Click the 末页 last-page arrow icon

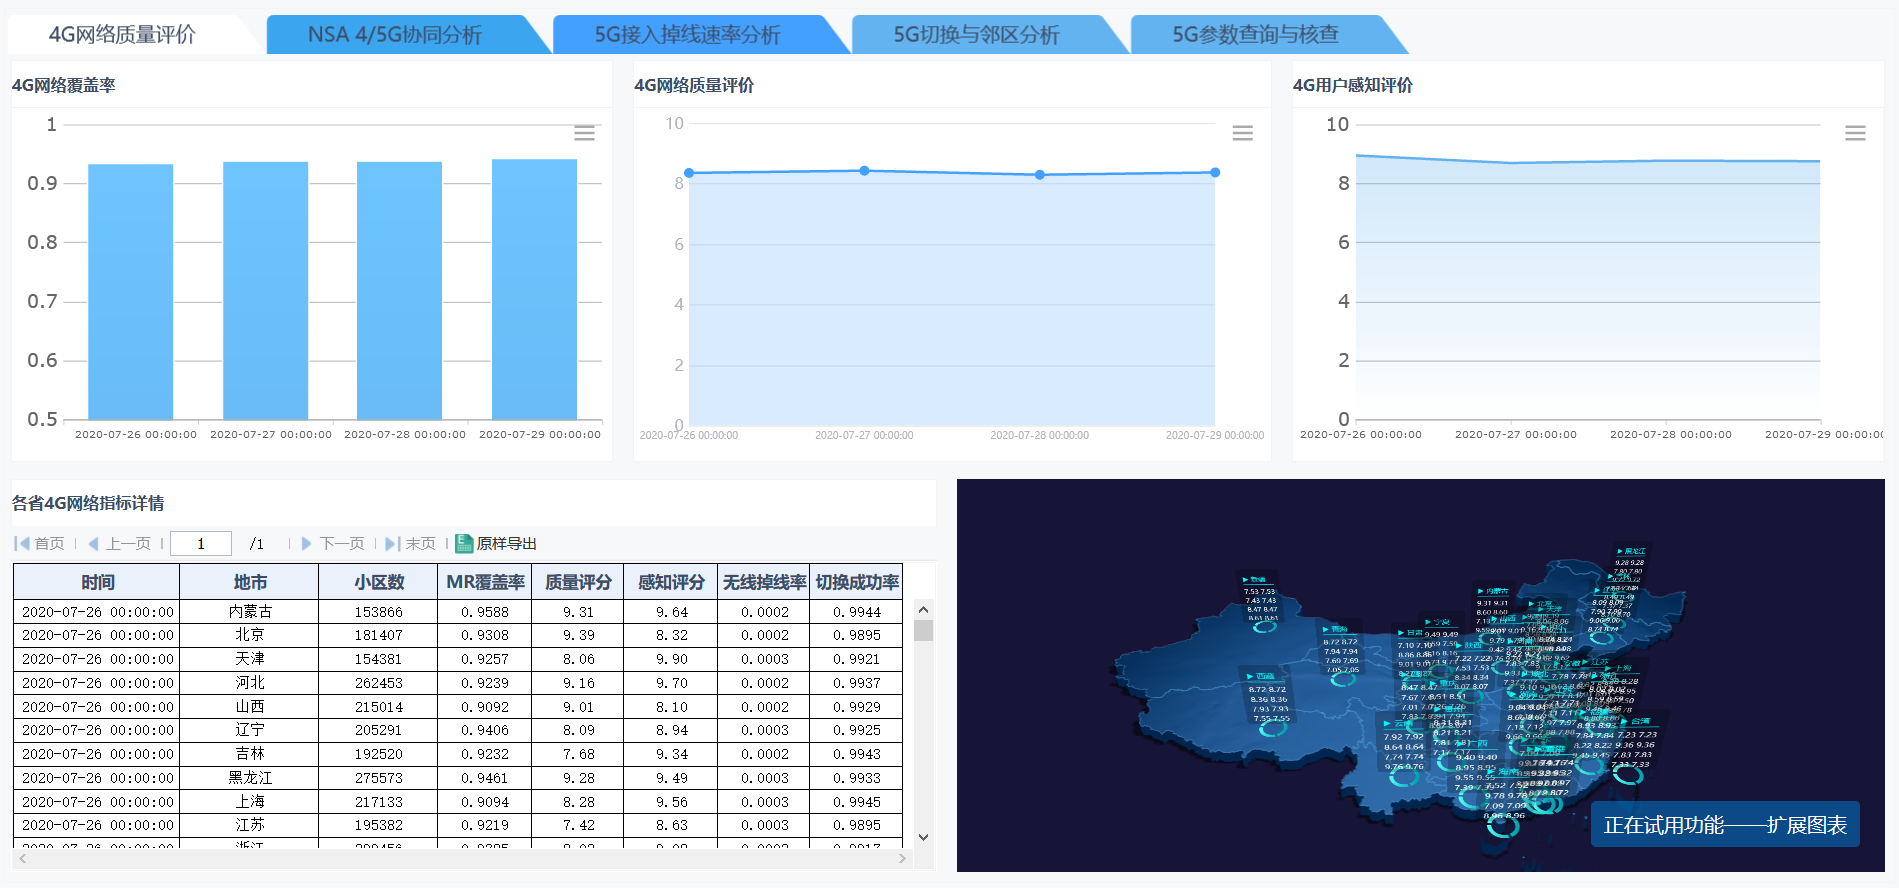coord(392,544)
